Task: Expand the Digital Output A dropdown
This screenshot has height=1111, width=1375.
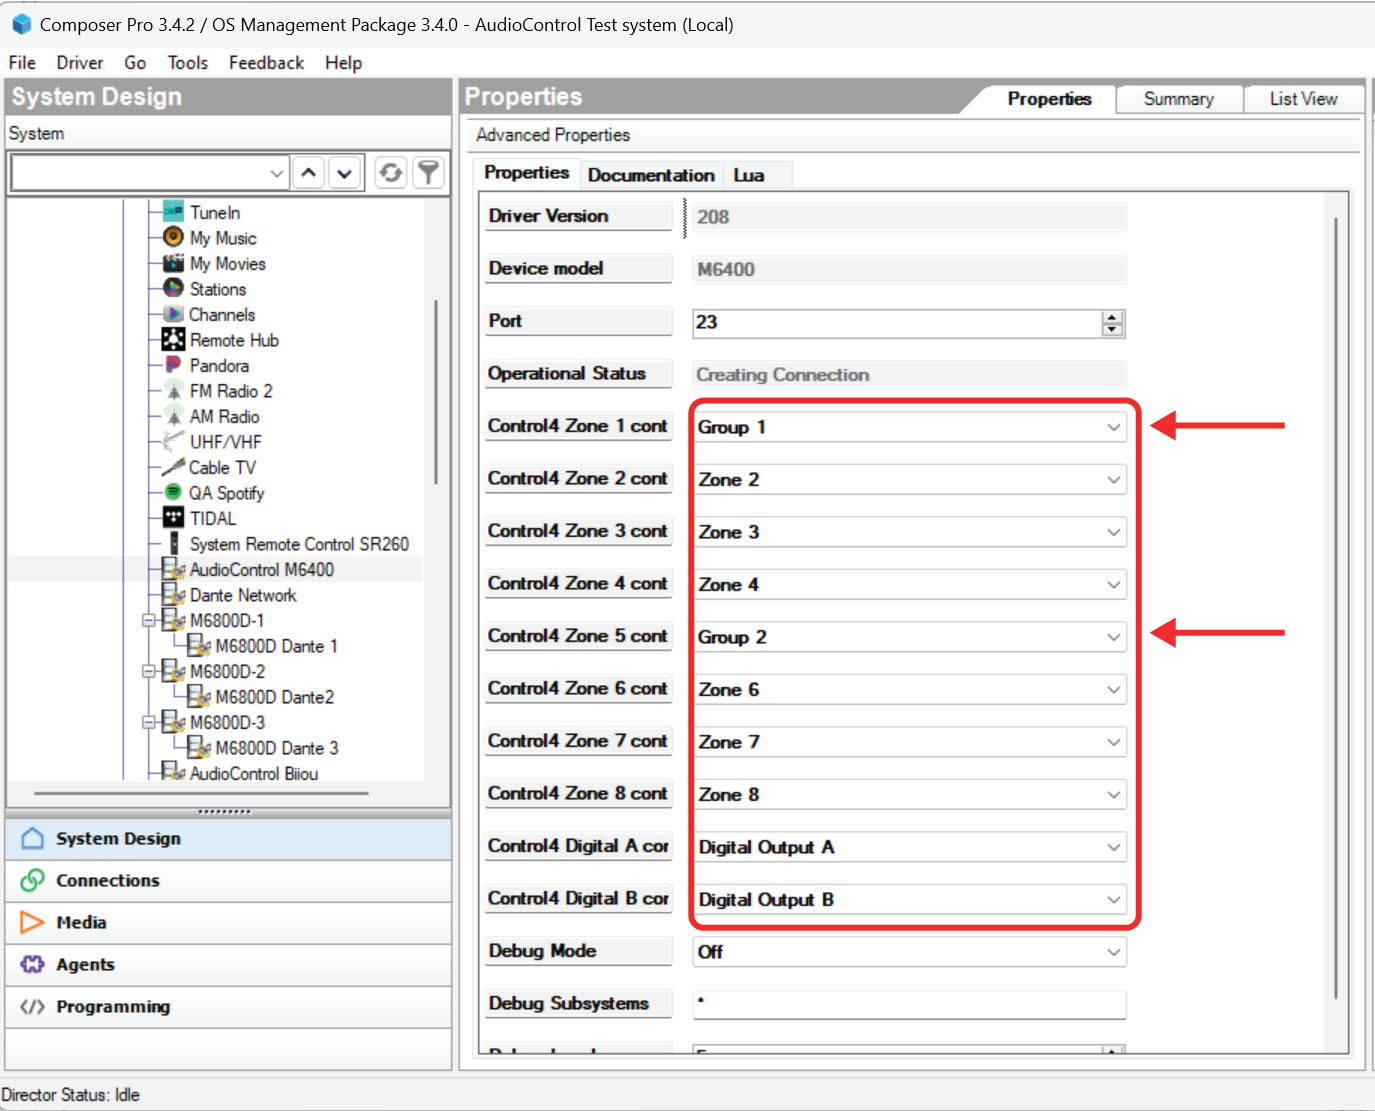Action: (1113, 847)
